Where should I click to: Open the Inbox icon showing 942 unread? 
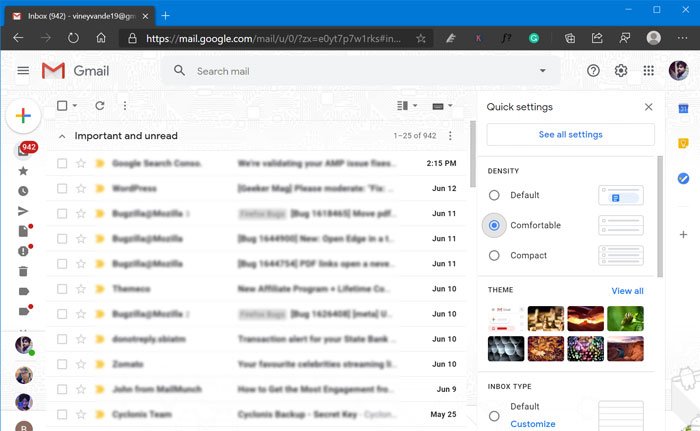click(x=25, y=150)
